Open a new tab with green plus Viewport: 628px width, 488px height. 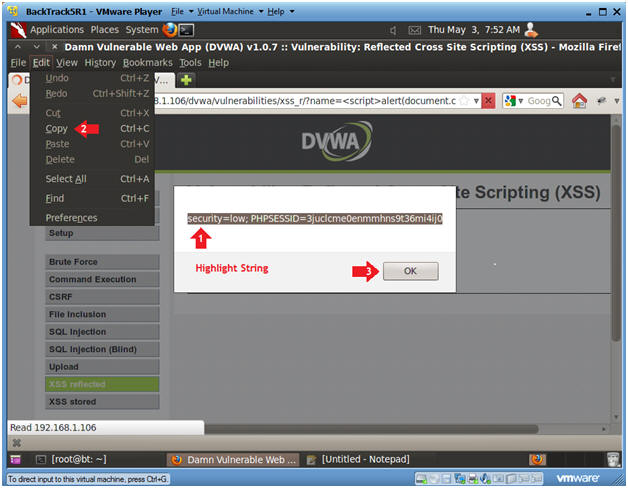coord(186,80)
